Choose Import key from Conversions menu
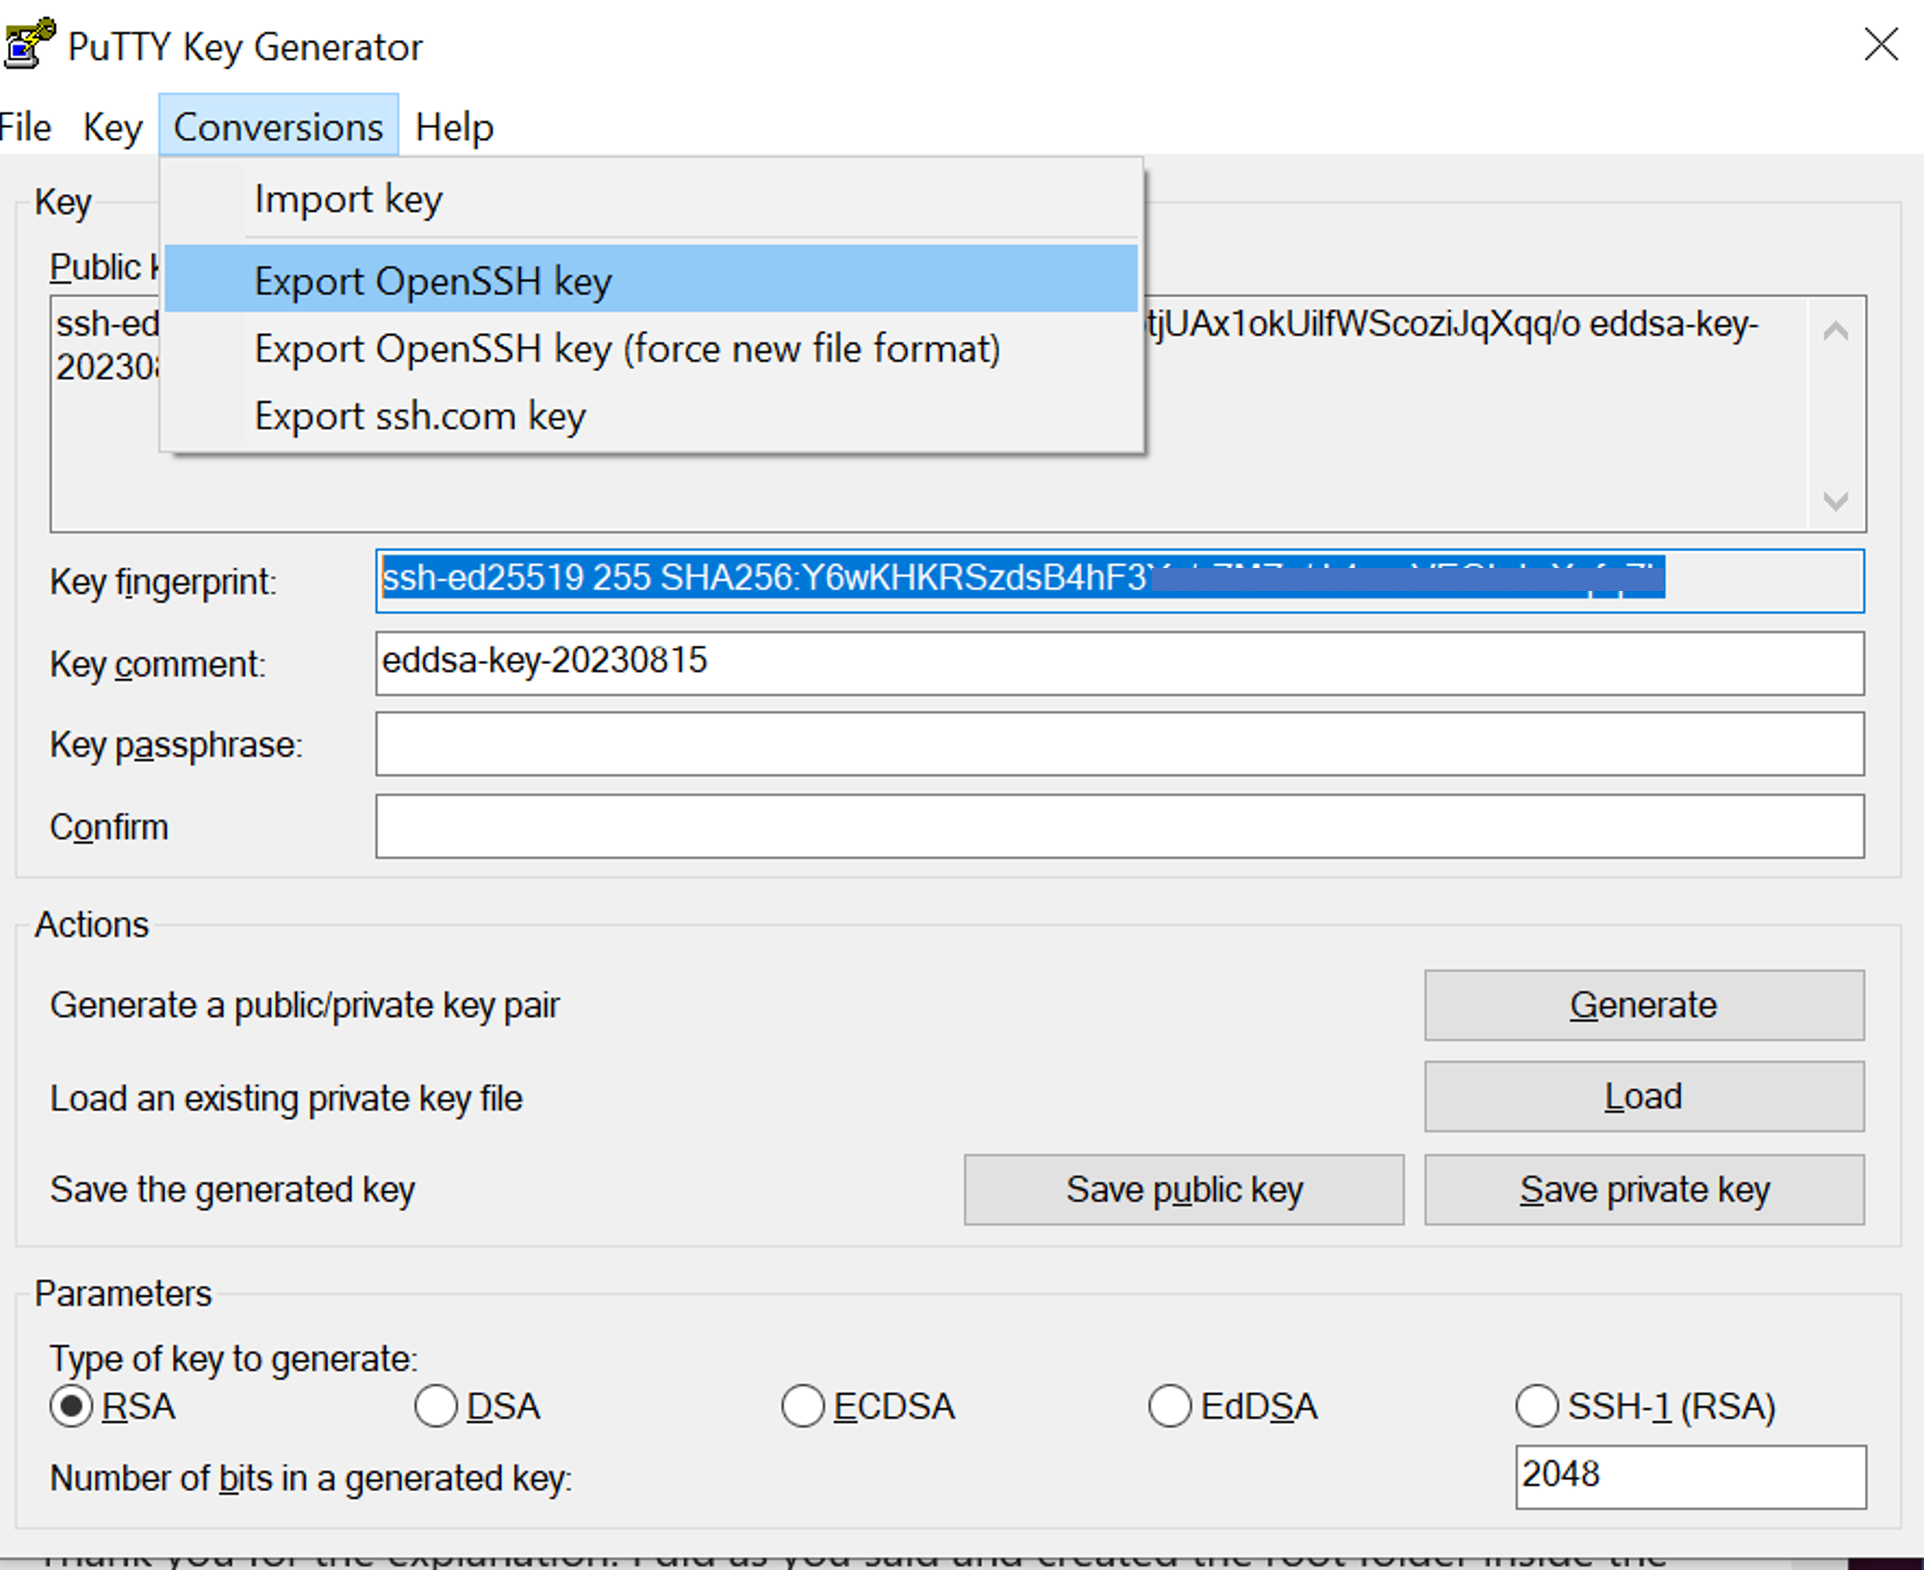This screenshot has height=1570, width=1924. click(x=348, y=199)
